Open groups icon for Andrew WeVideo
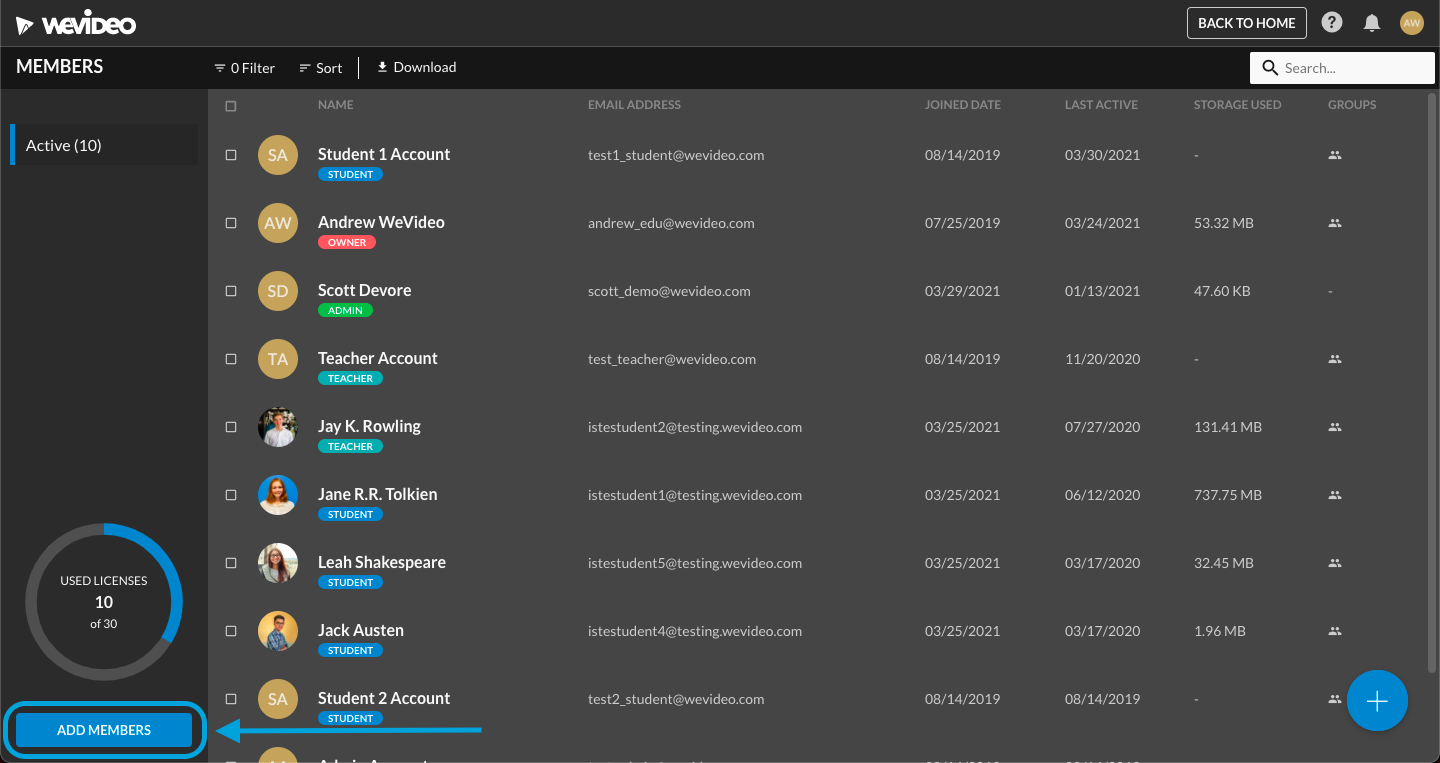The image size is (1440, 763). tap(1334, 223)
